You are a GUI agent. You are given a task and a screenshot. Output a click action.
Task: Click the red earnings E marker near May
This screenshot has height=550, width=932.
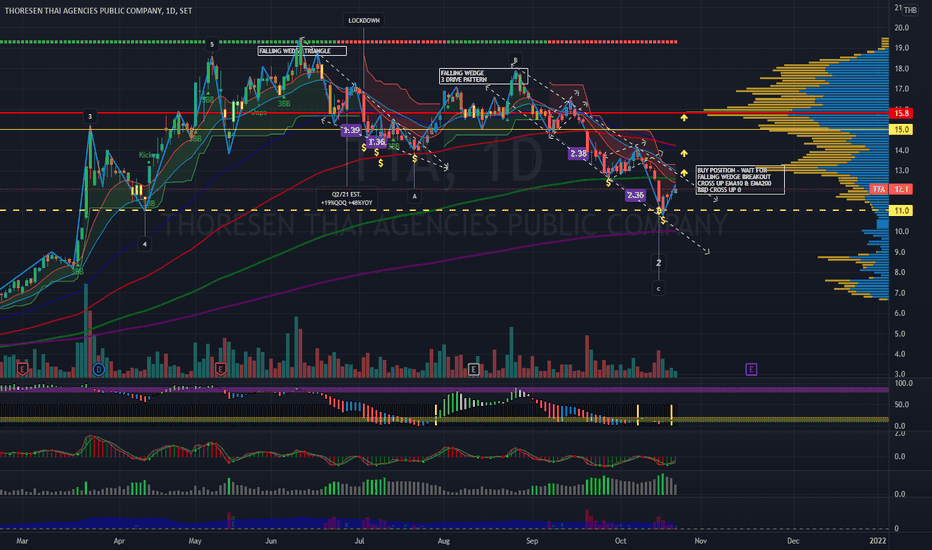click(221, 369)
